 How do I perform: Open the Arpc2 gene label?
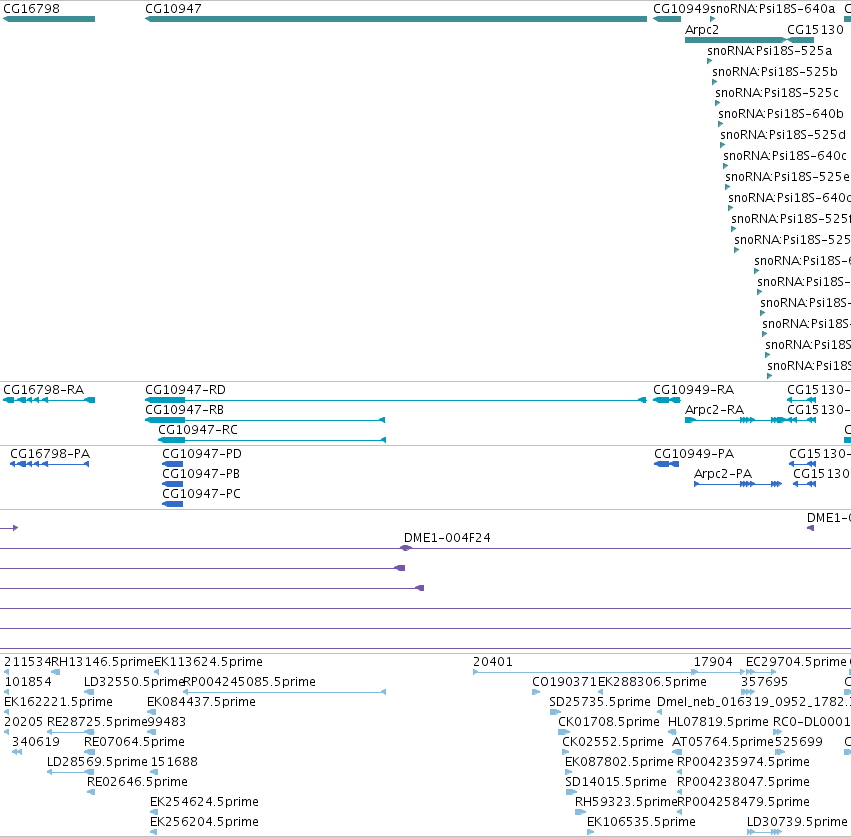[702, 30]
